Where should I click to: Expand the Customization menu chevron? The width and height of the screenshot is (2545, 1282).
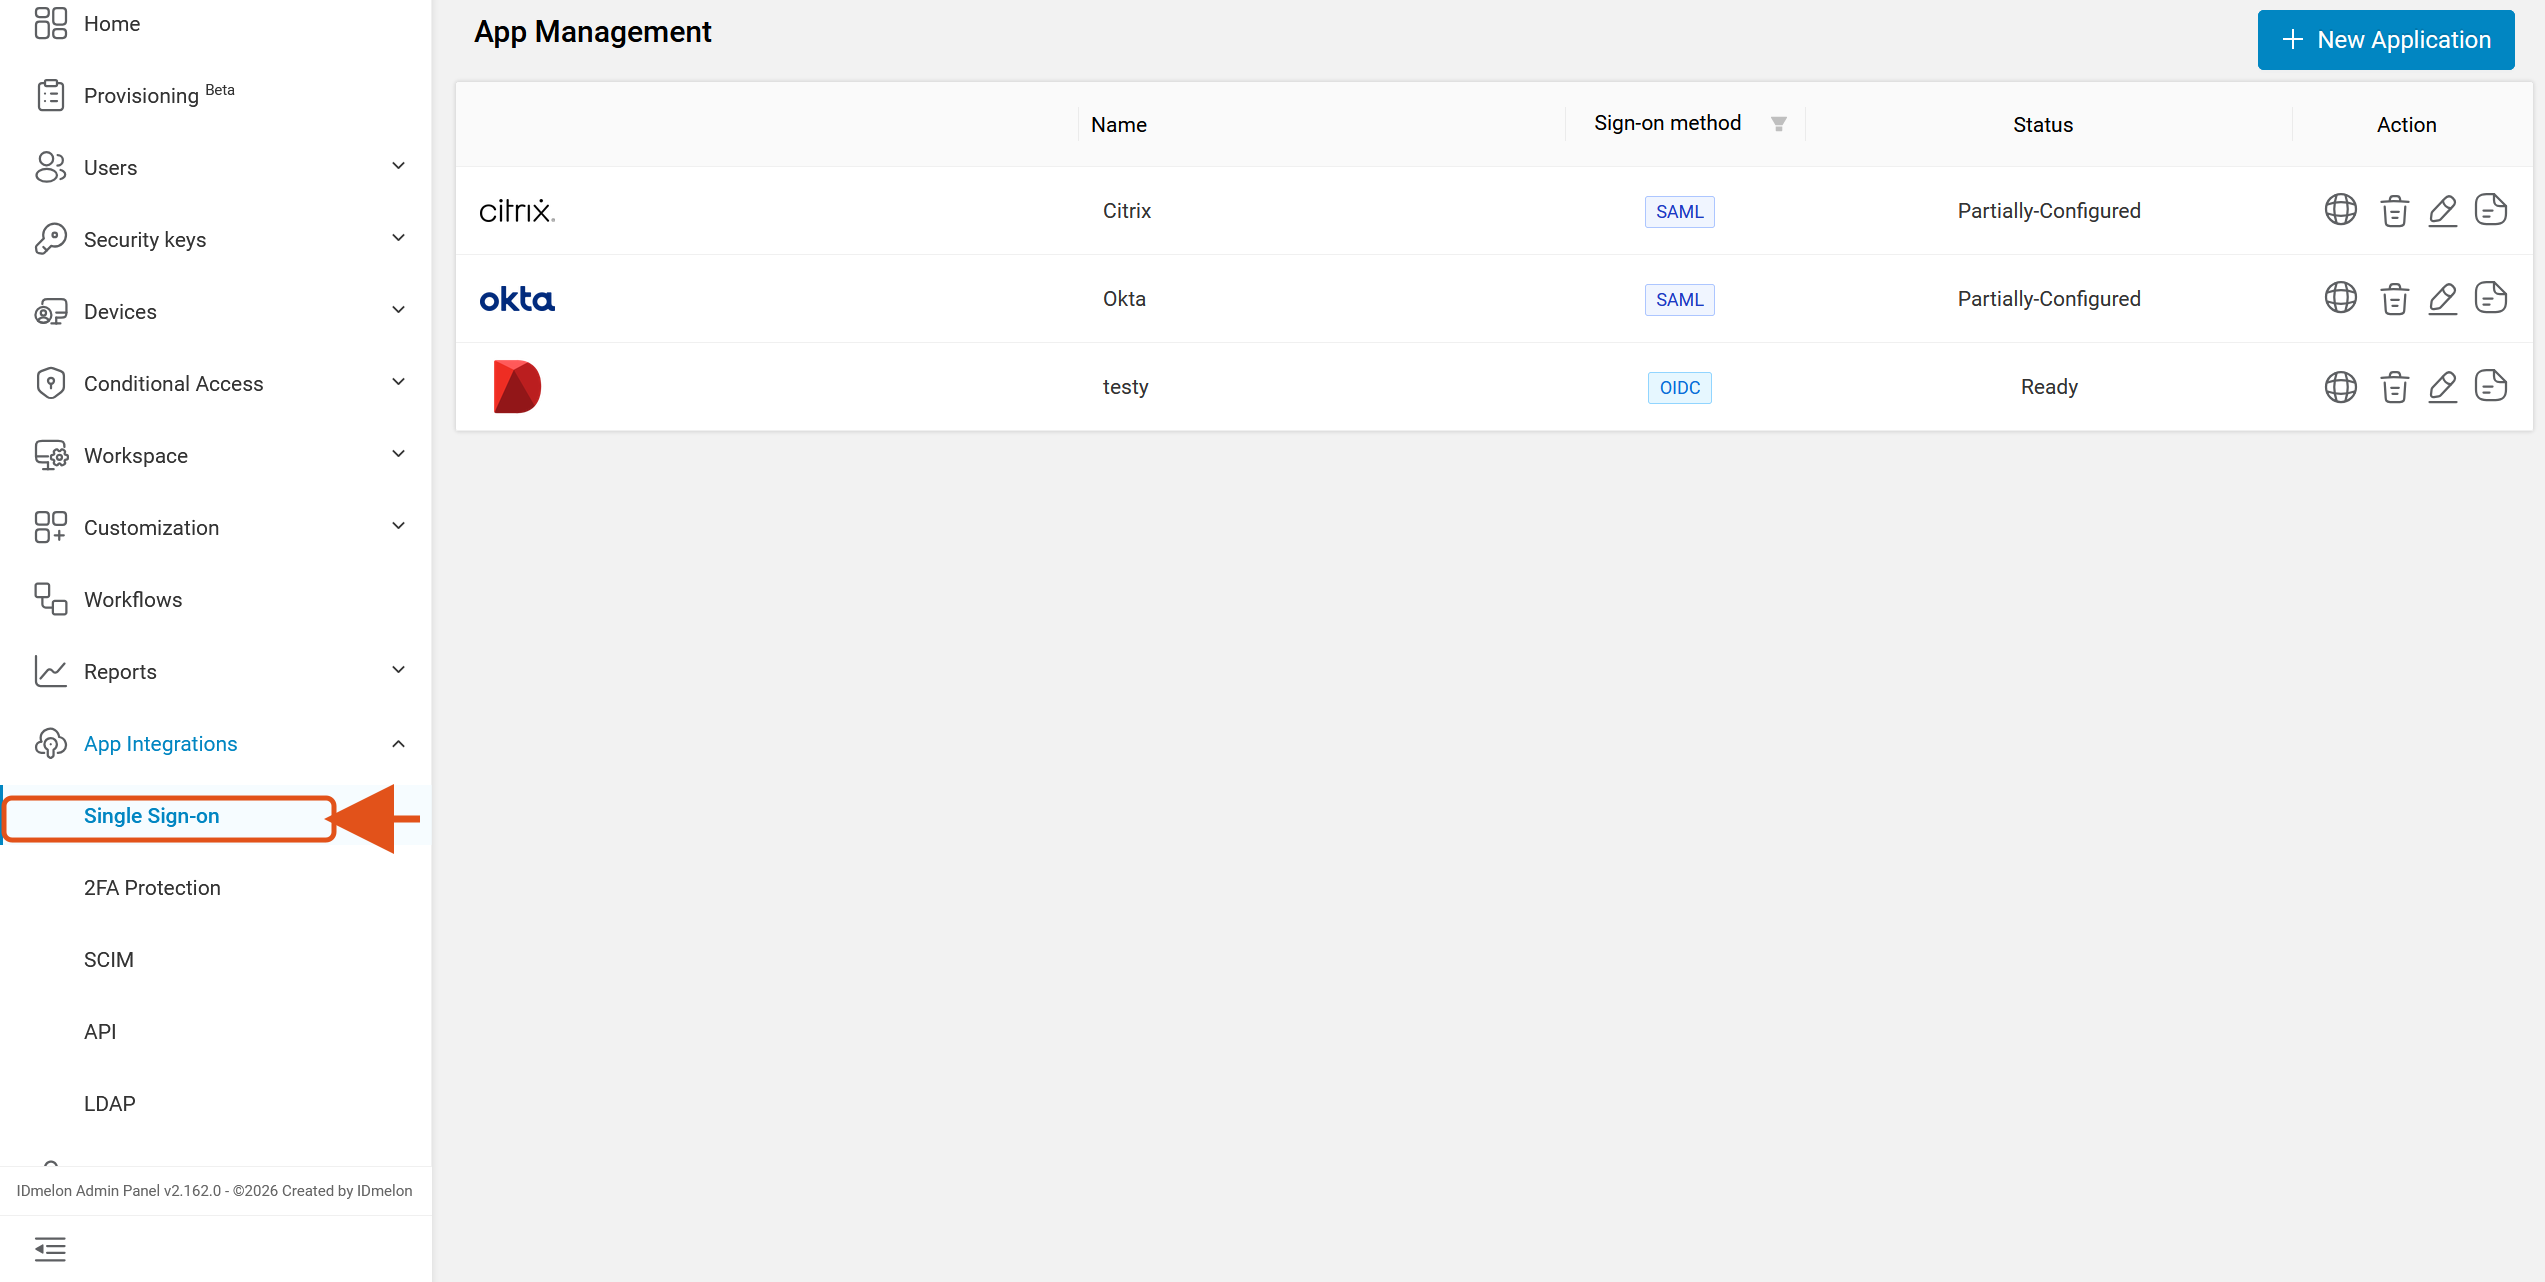[398, 526]
